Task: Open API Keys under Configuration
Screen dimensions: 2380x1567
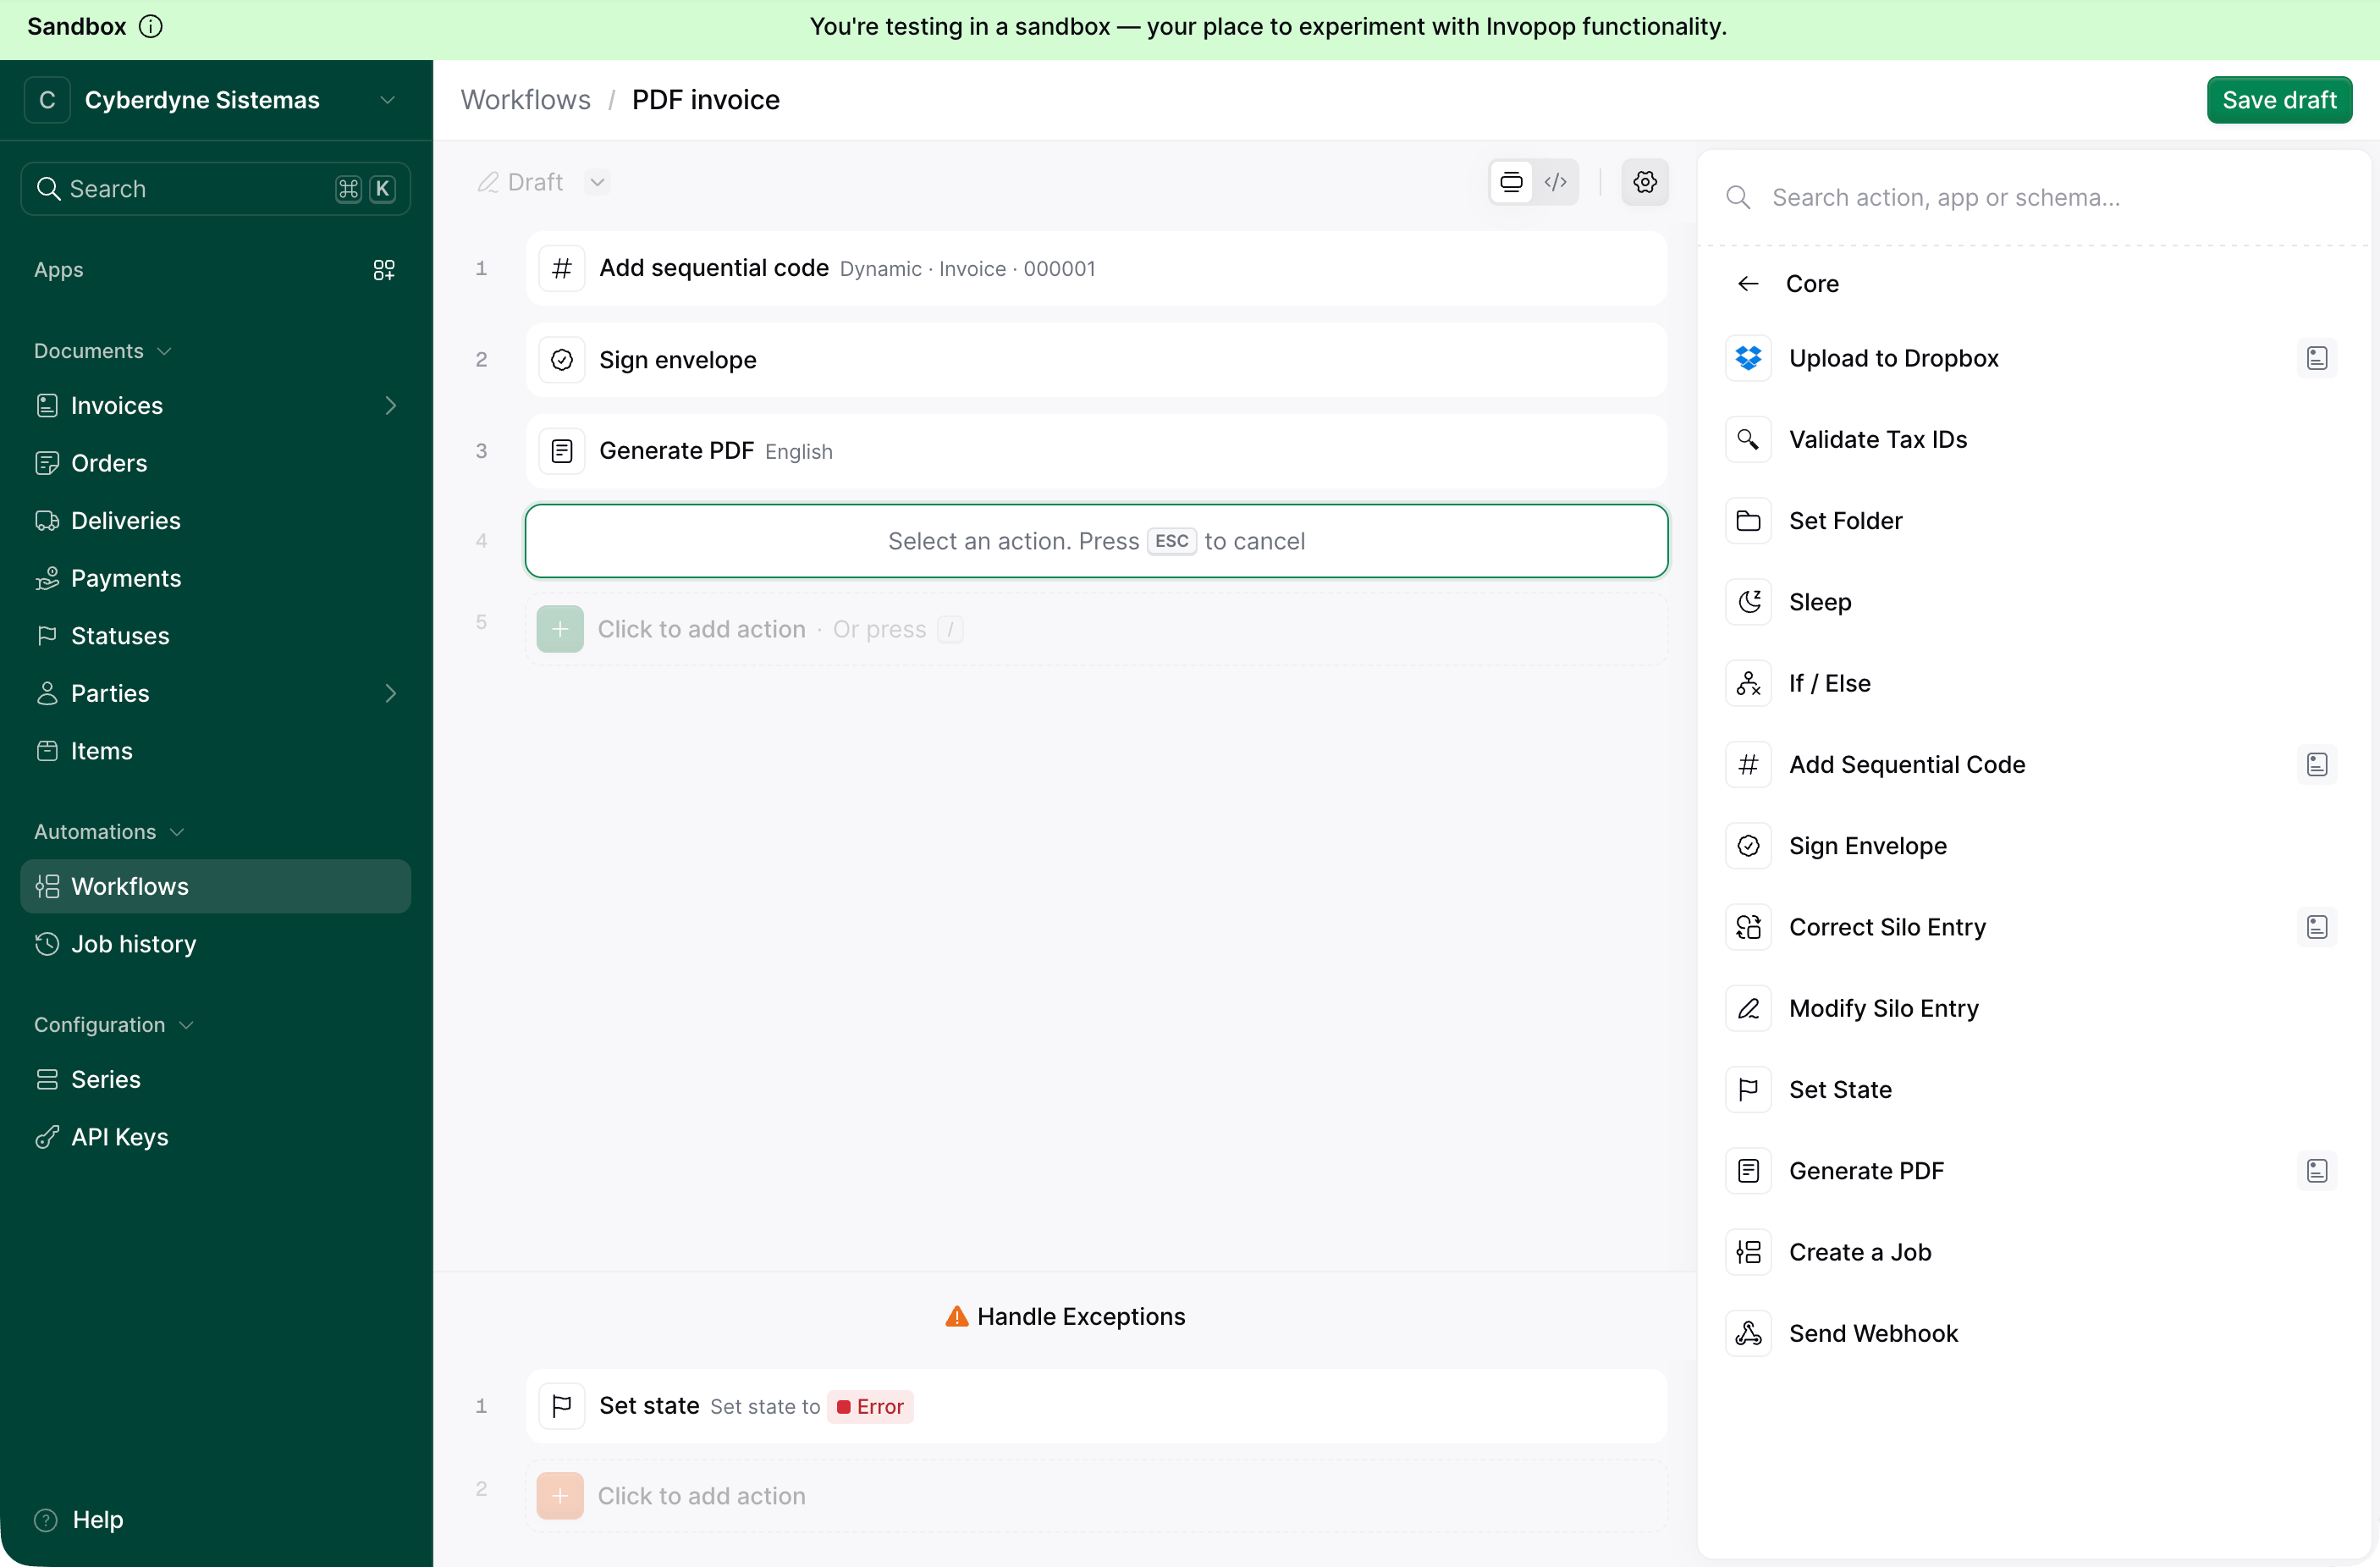Action: [215, 1137]
